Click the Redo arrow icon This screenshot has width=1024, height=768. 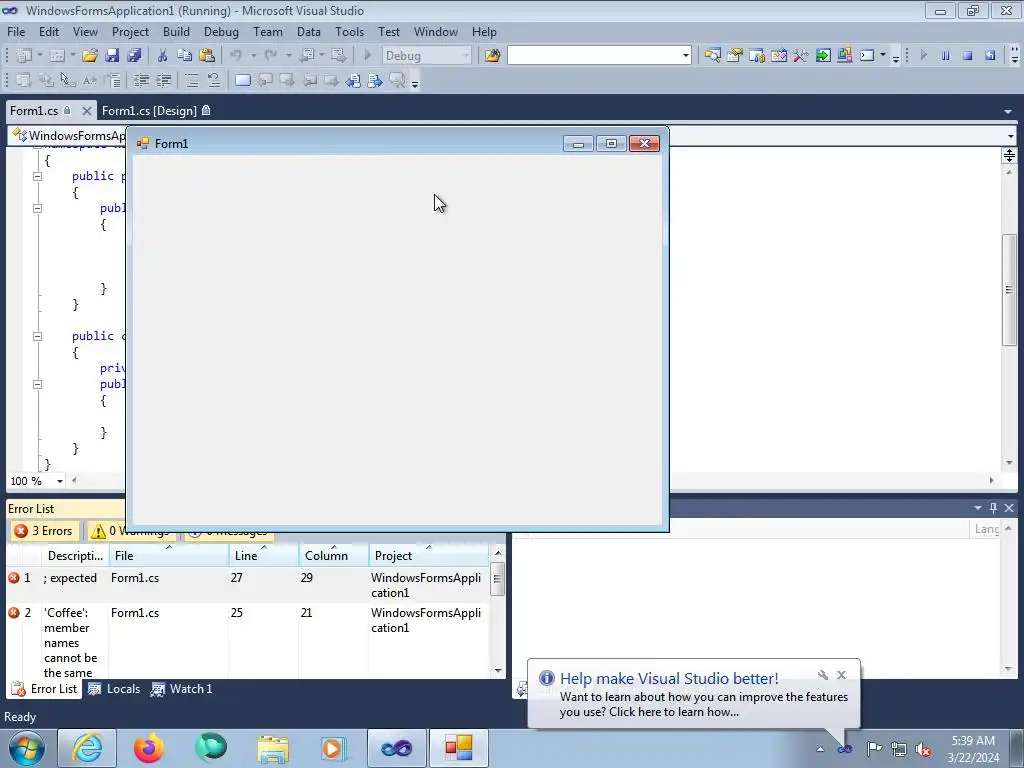[x=270, y=56]
